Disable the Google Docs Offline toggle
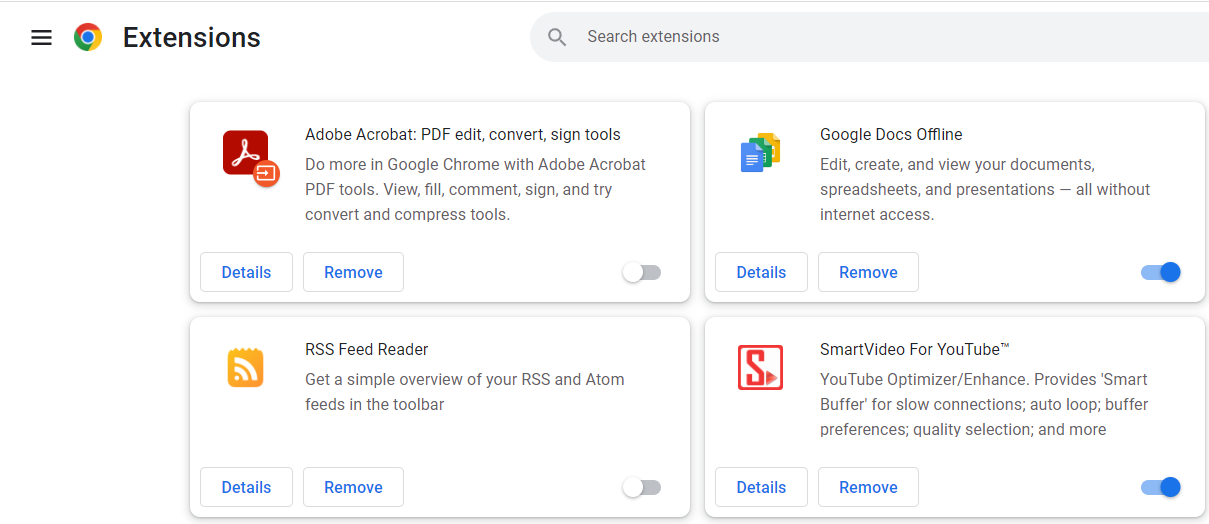The image size is (1209, 524). pyautogui.click(x=1160, y=272)
